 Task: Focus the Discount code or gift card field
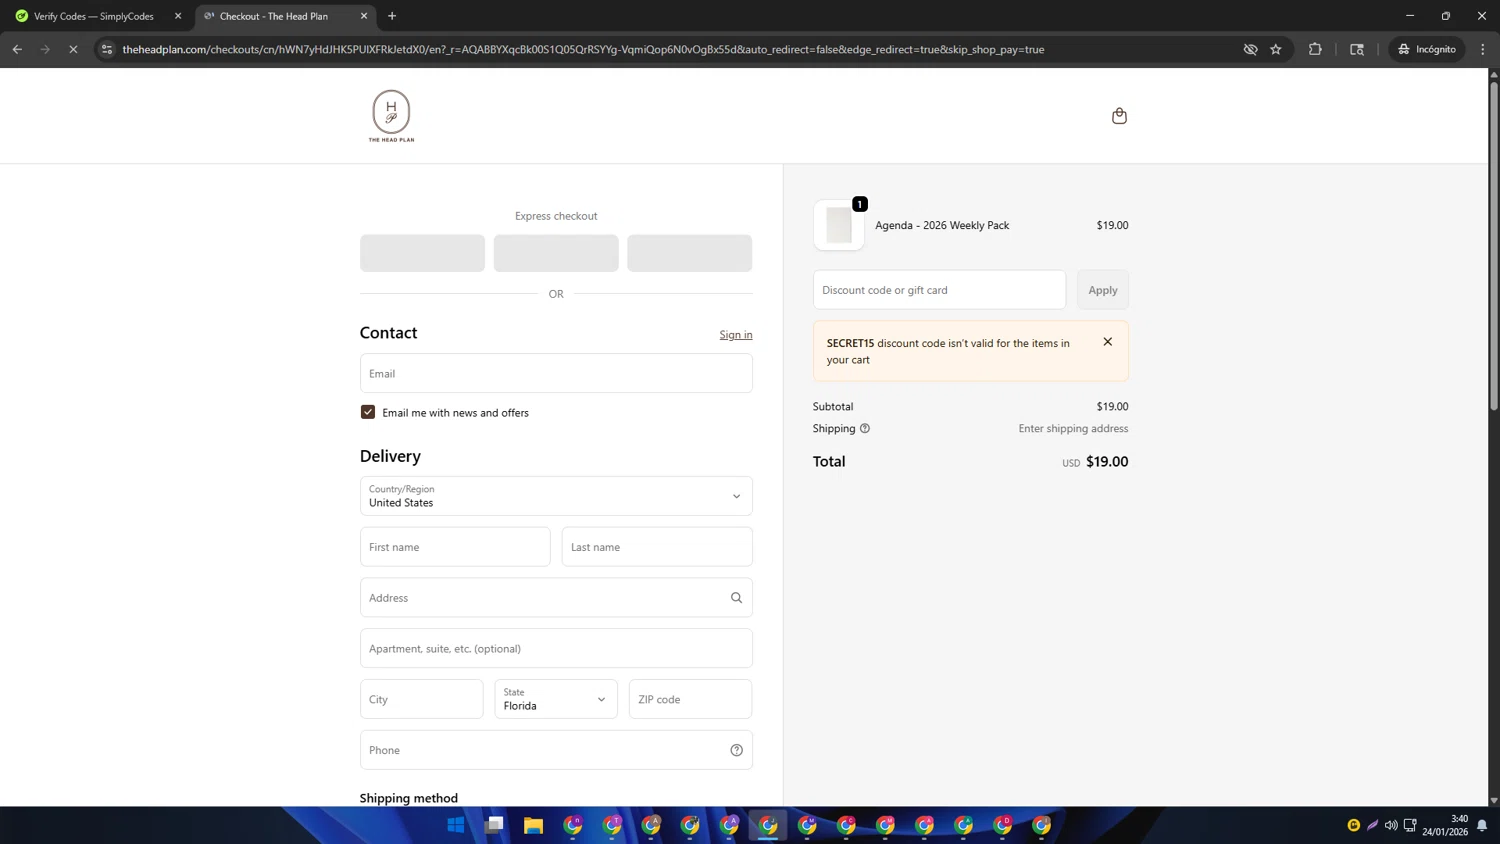[x=939, y=290]
